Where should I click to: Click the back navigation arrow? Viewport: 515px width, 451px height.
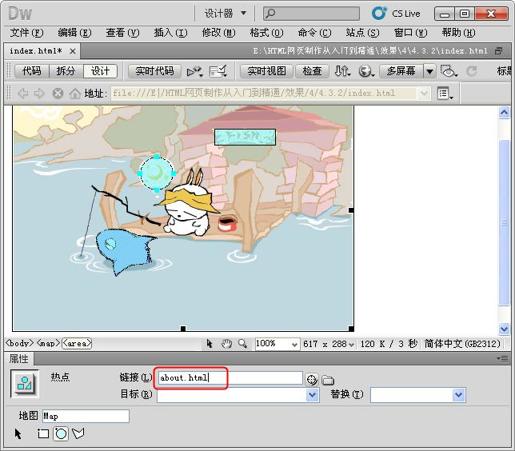coord(23,93)
